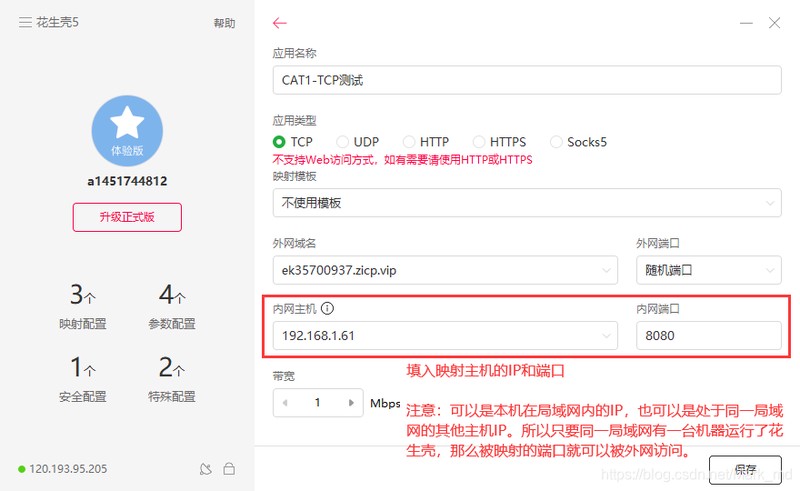Select the TCP application type
This screenshot has height=491, width=800.
(293, 142)
